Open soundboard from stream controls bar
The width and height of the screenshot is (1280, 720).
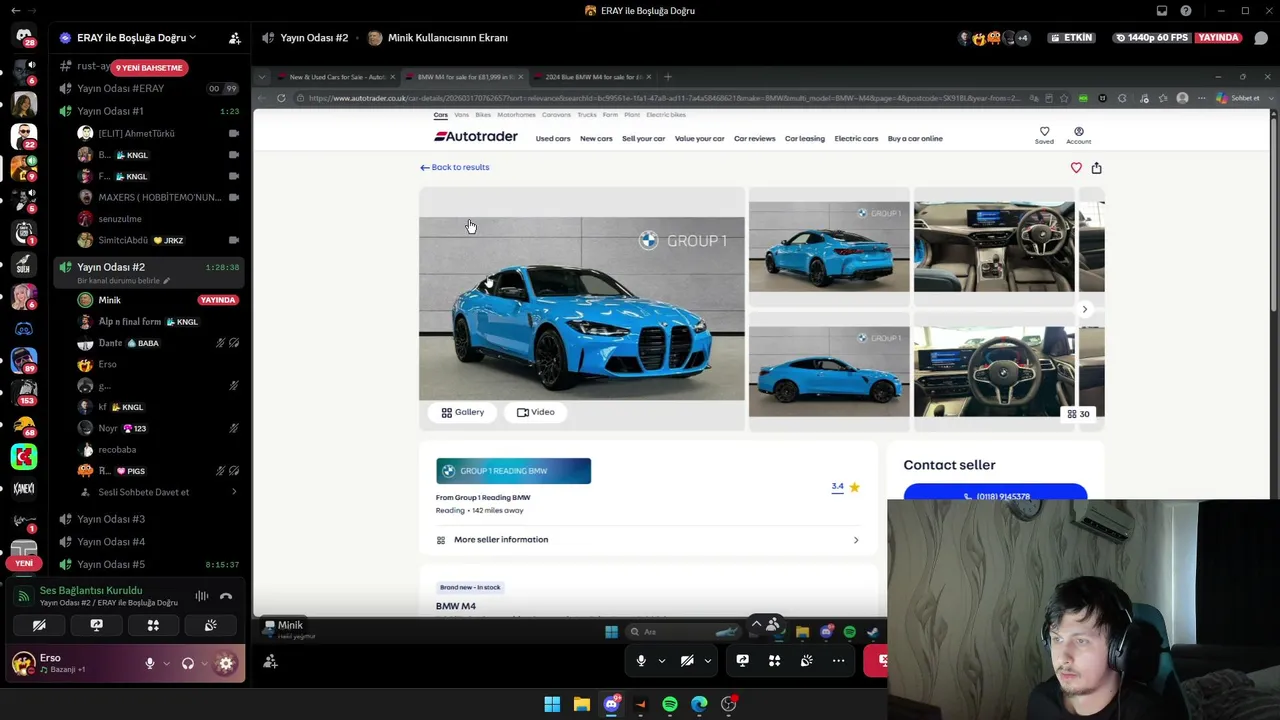point(806,661)
